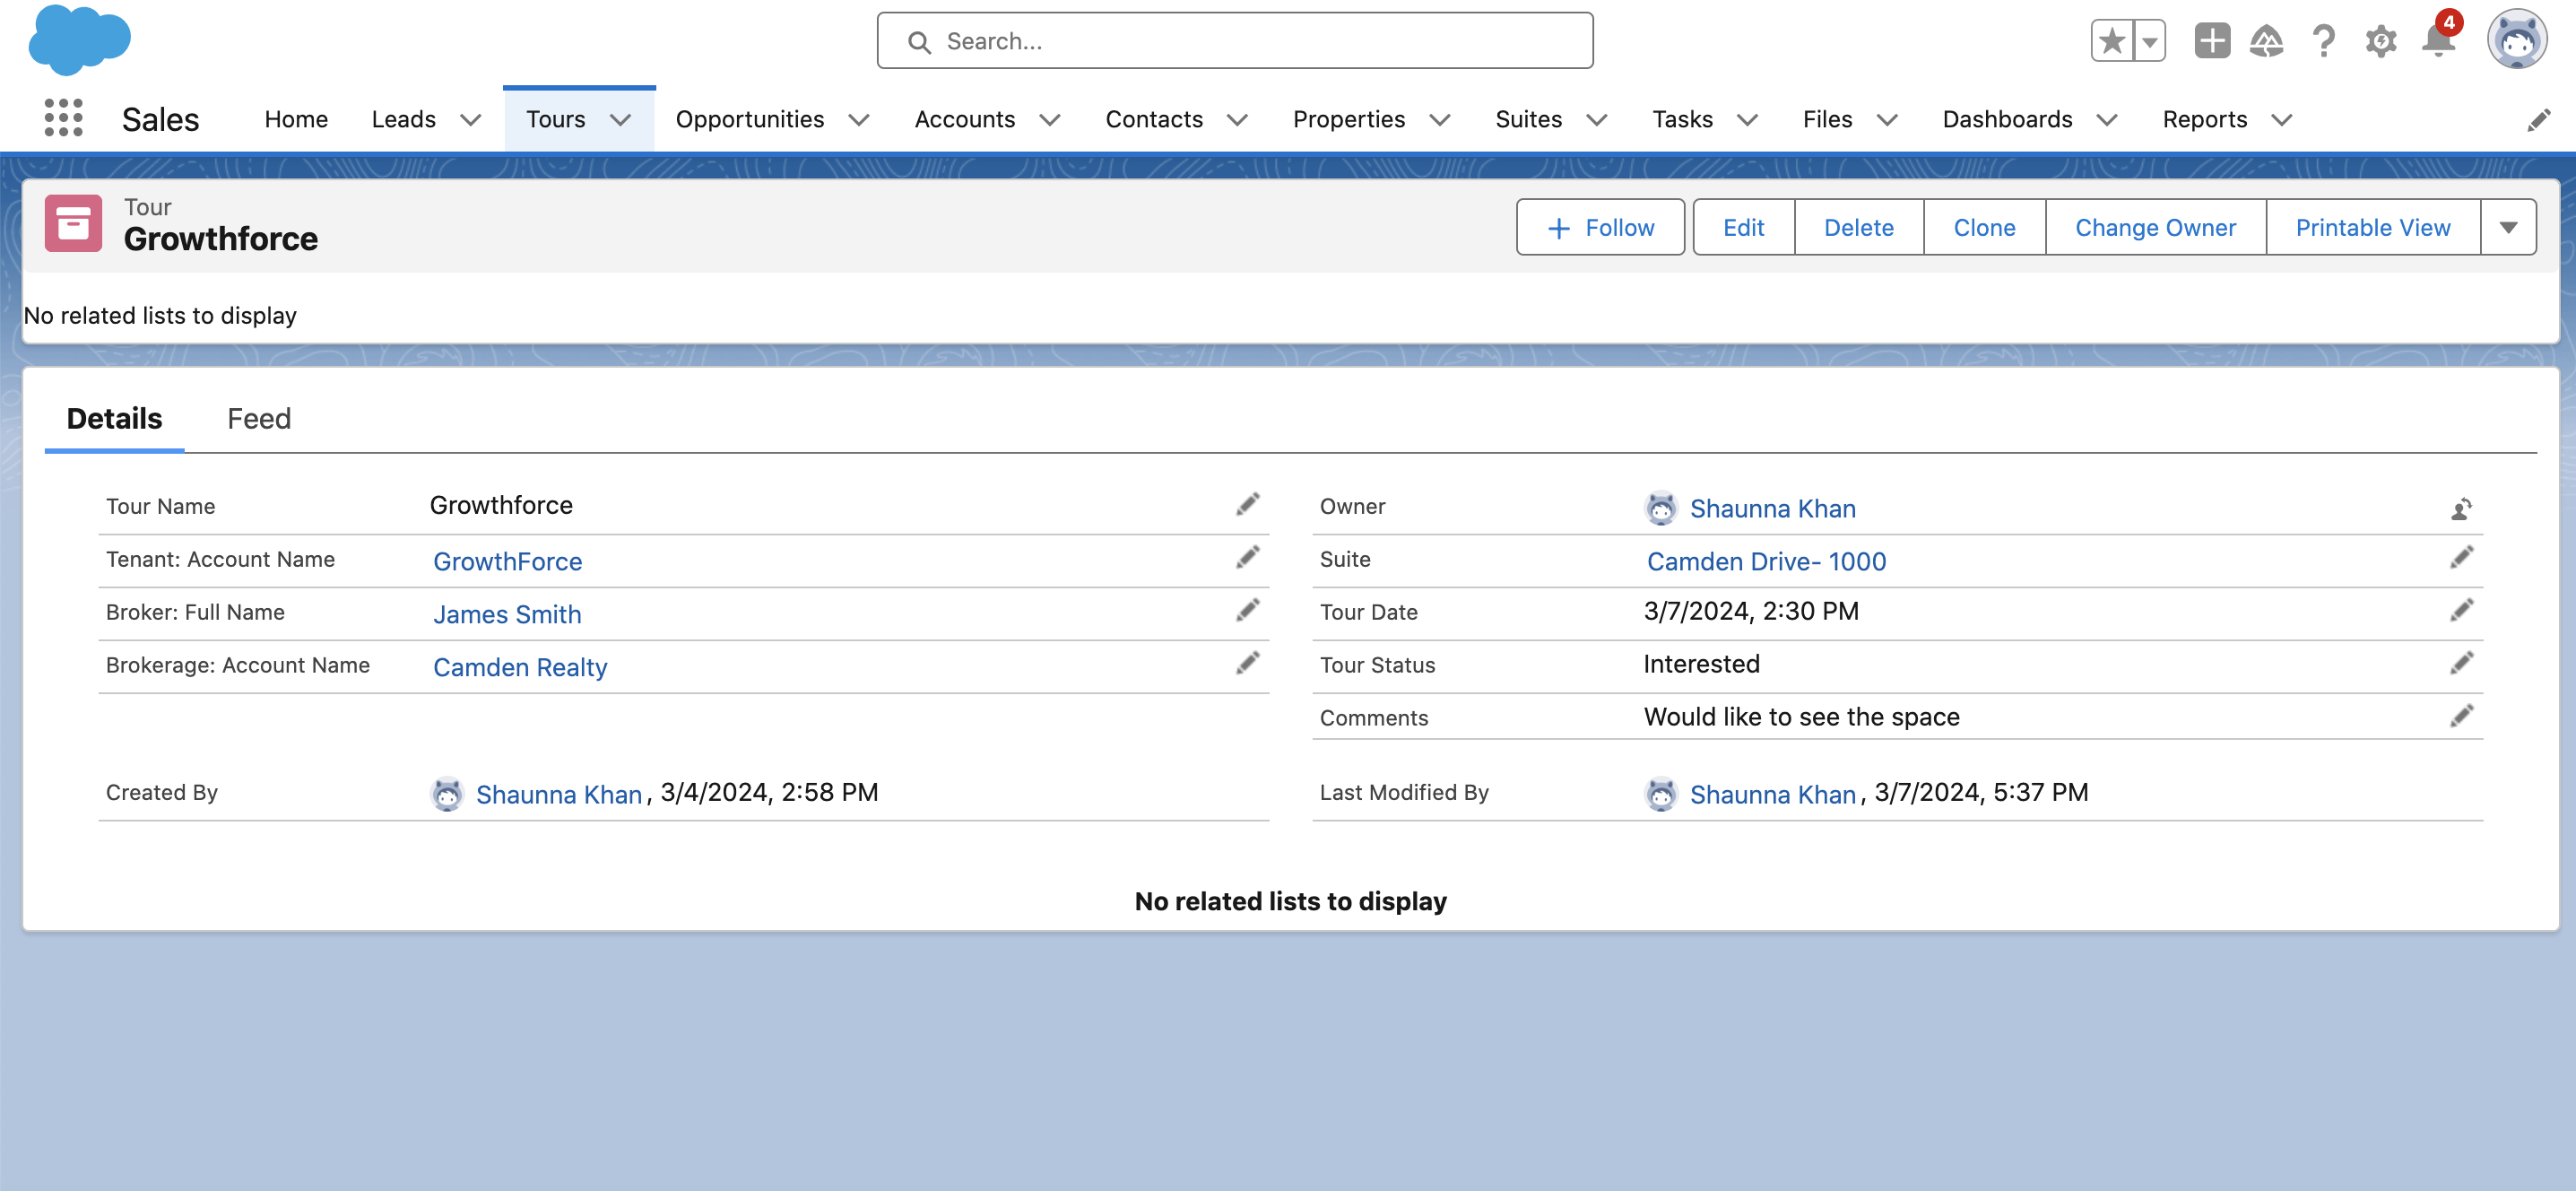Edit the Brokerage Account Name pencil
2576x1191 pixels.
[1247, 663]
